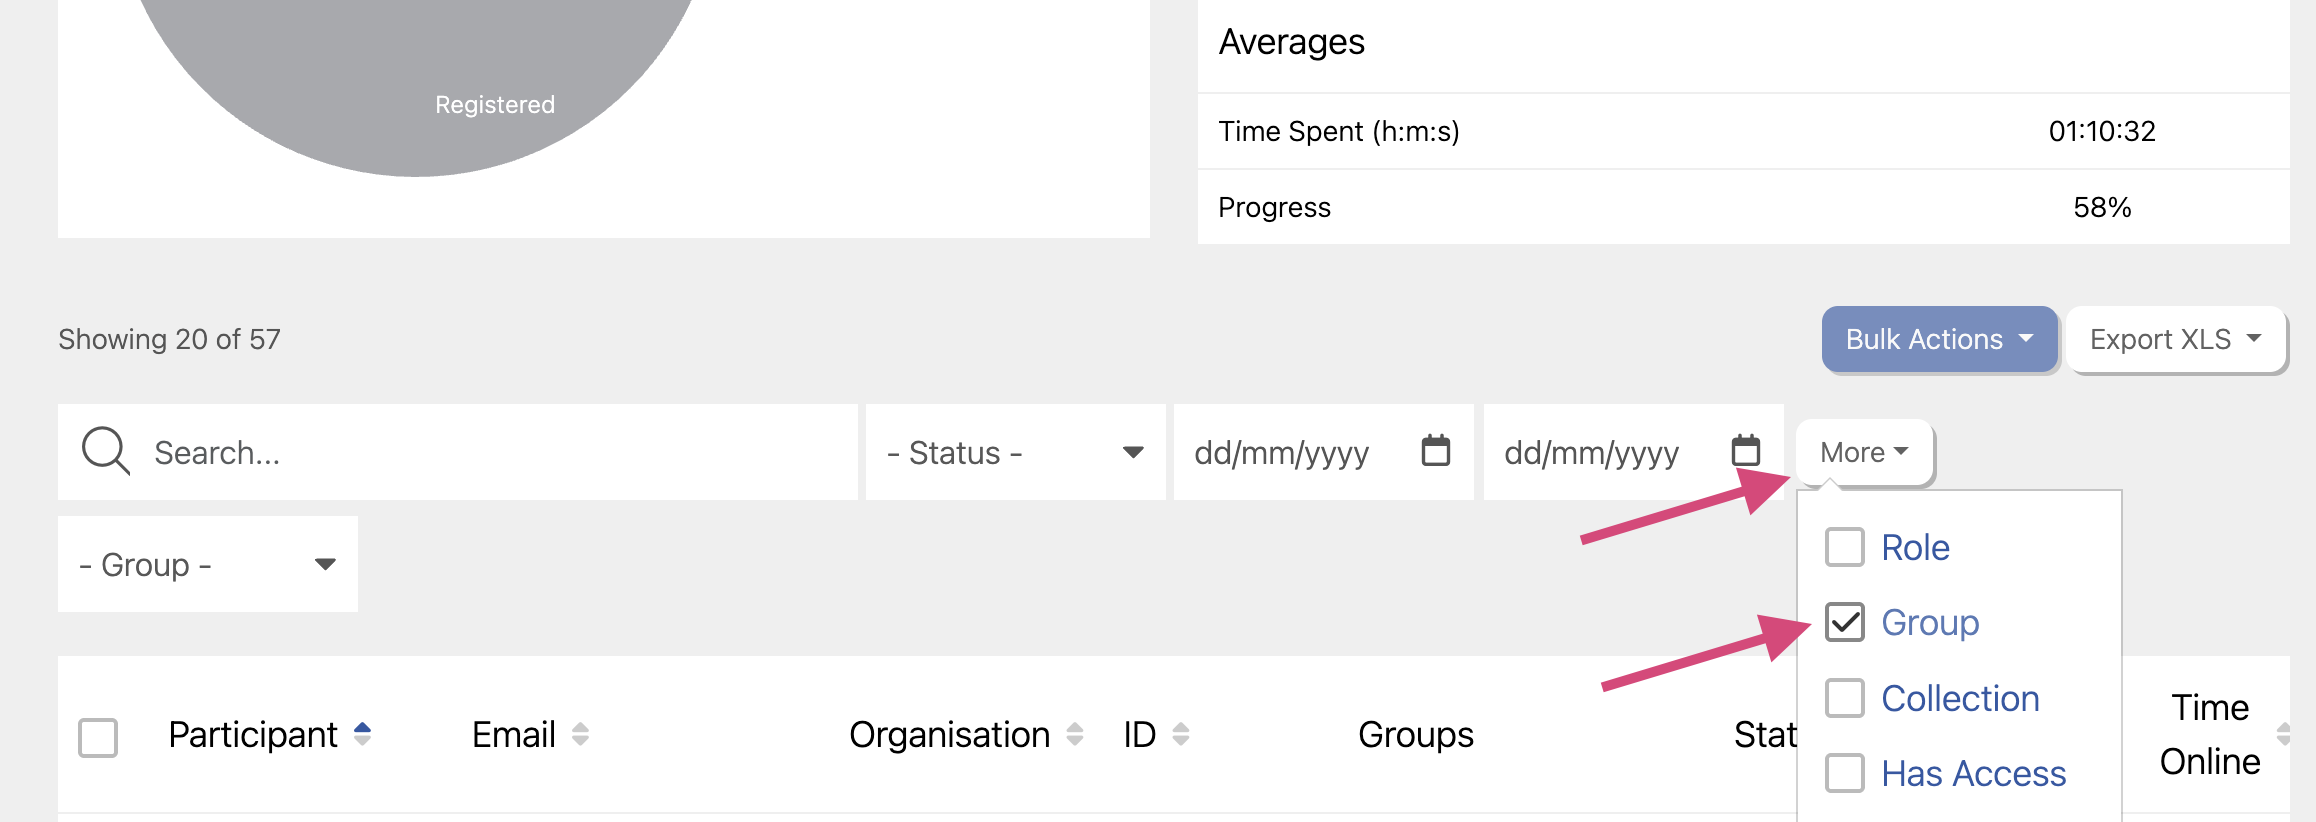Click the Registered pie chart segment

pos(420,80)
